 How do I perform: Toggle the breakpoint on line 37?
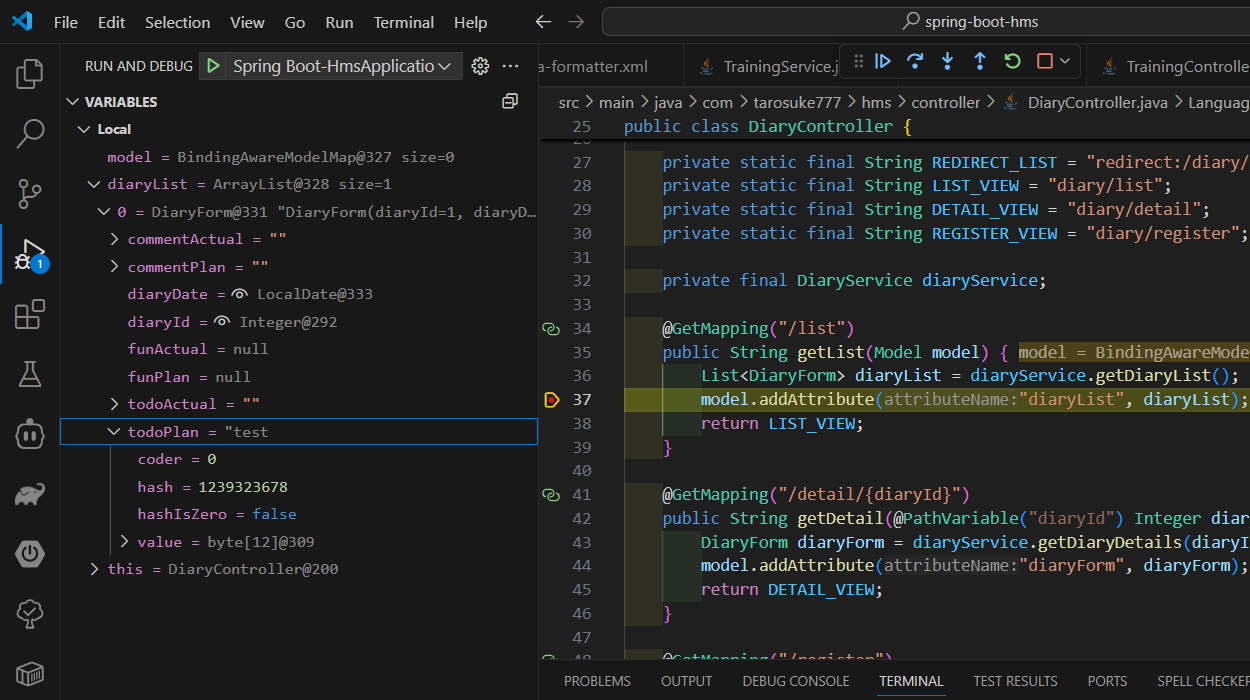[x=552, y=400]
